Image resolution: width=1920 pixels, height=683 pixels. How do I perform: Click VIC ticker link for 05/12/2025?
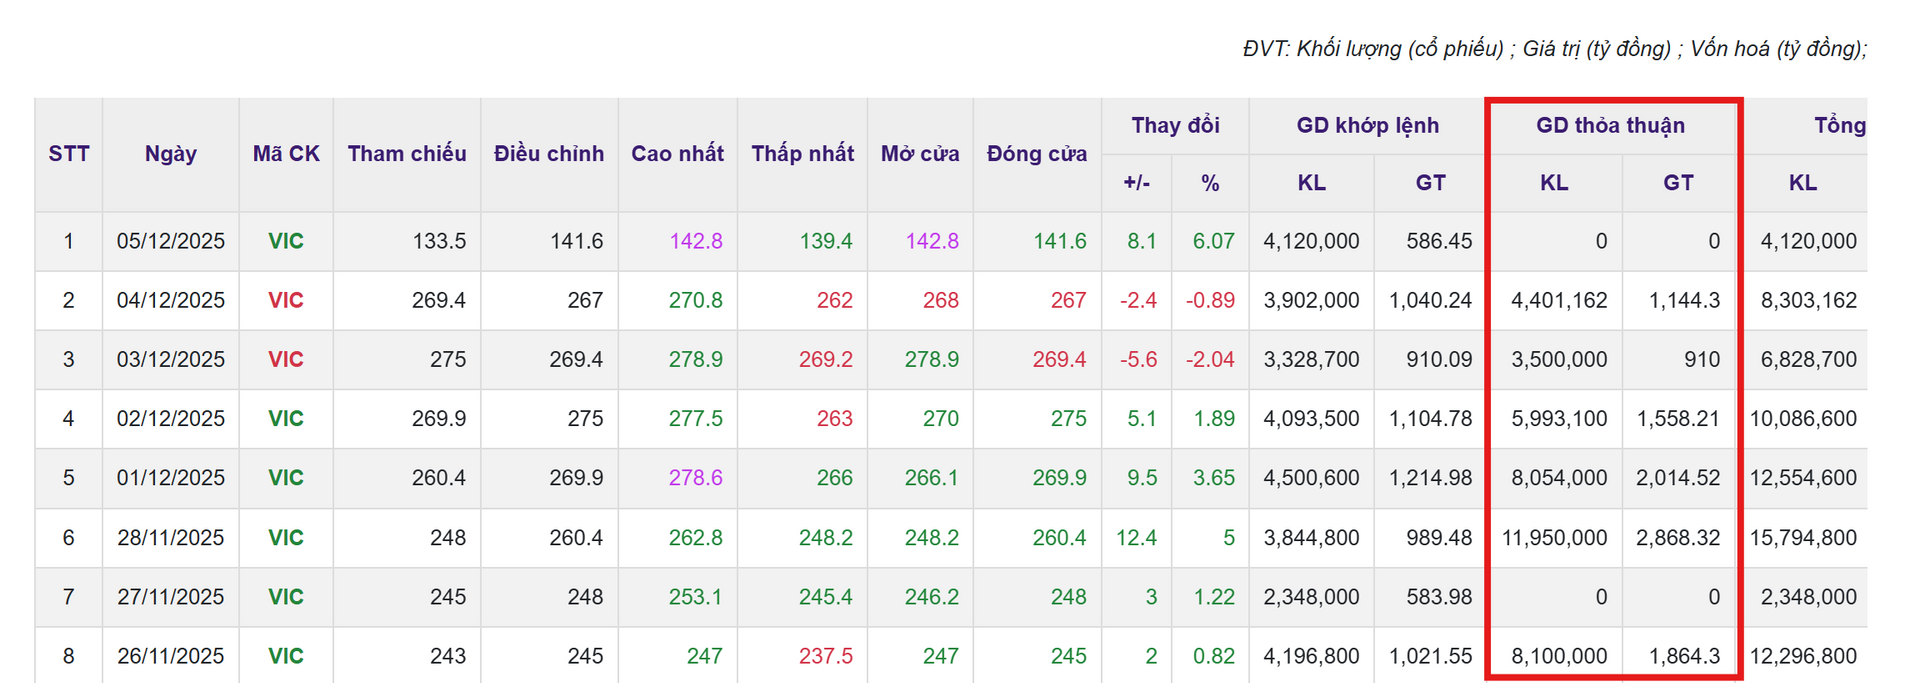pyautogui.click(x=285, y=241)
